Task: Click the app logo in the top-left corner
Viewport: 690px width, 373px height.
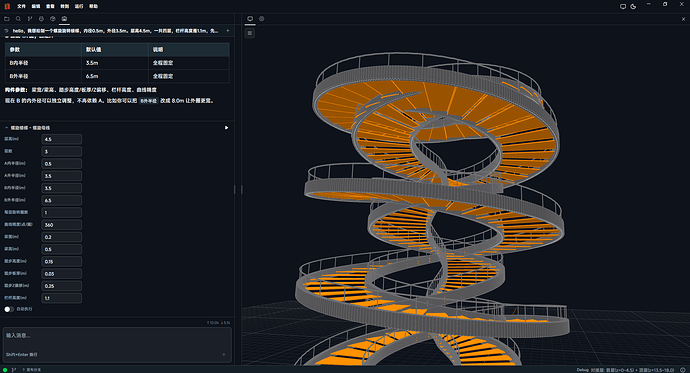Action: coord(7,6)
